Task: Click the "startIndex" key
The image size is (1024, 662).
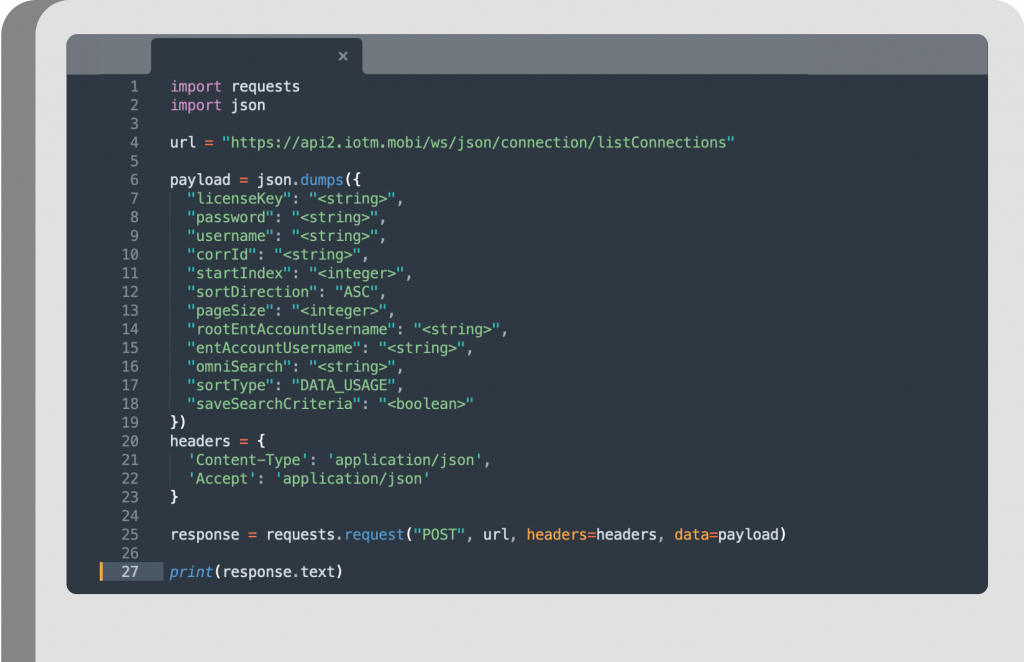Action: (239, 273)
